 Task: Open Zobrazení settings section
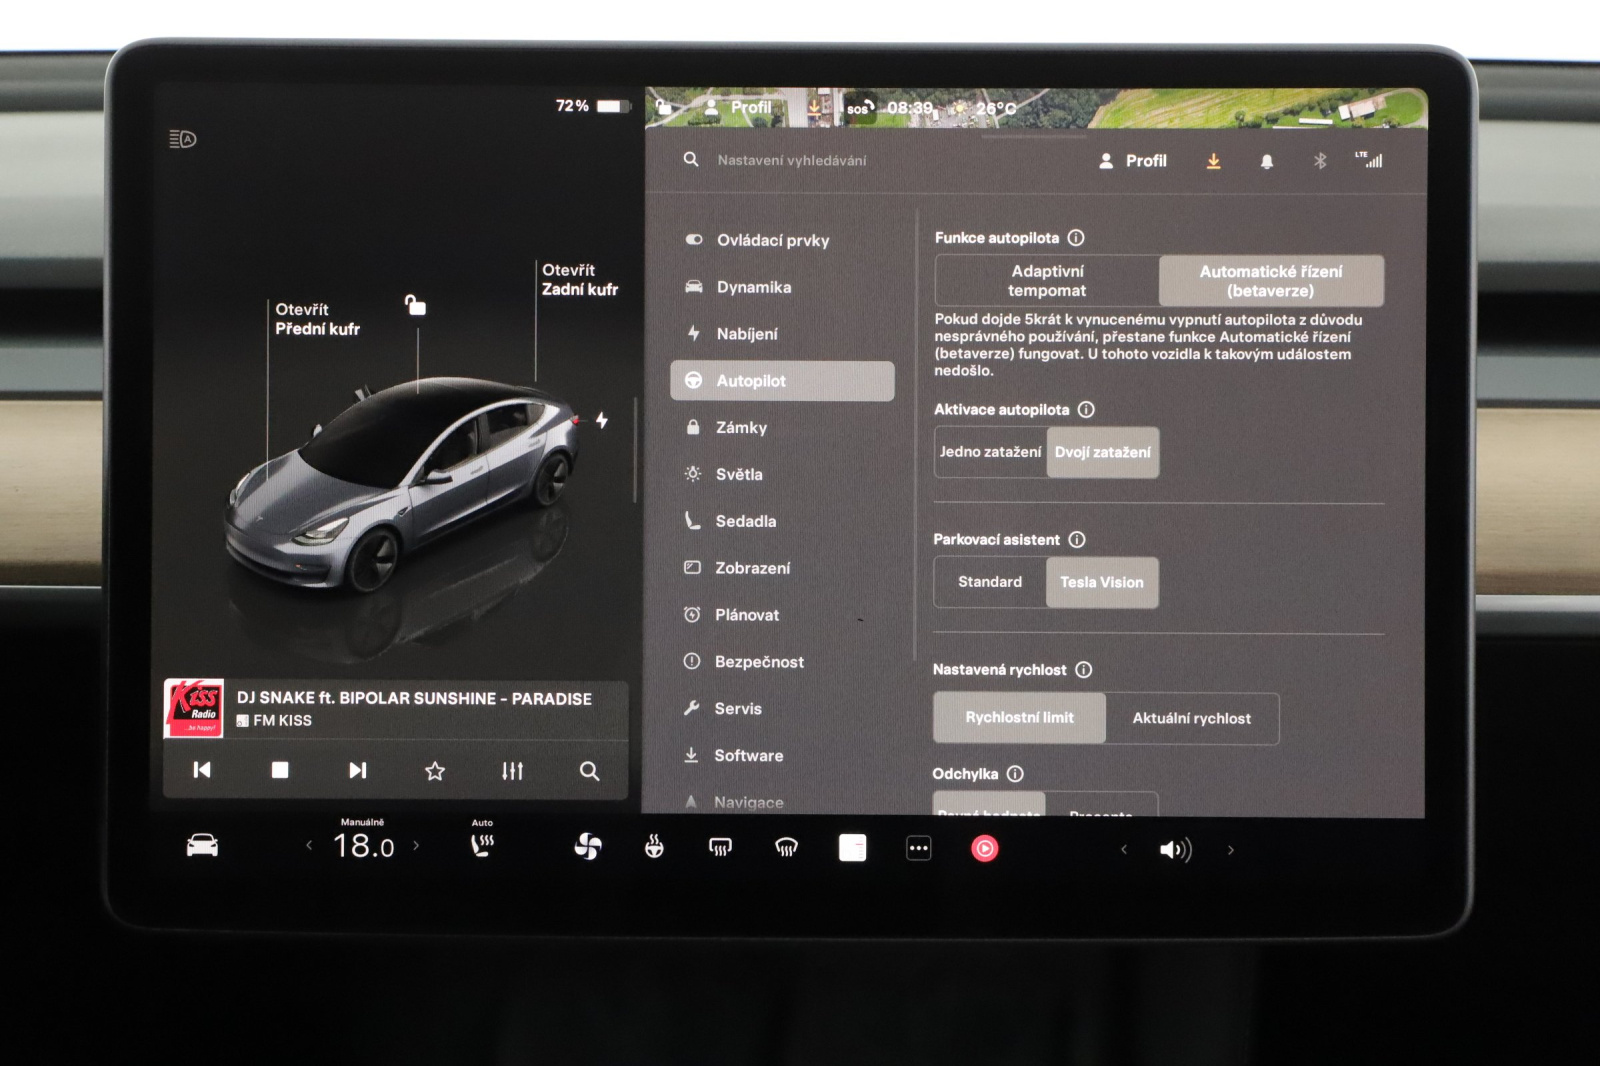click(x=782, y=568)
